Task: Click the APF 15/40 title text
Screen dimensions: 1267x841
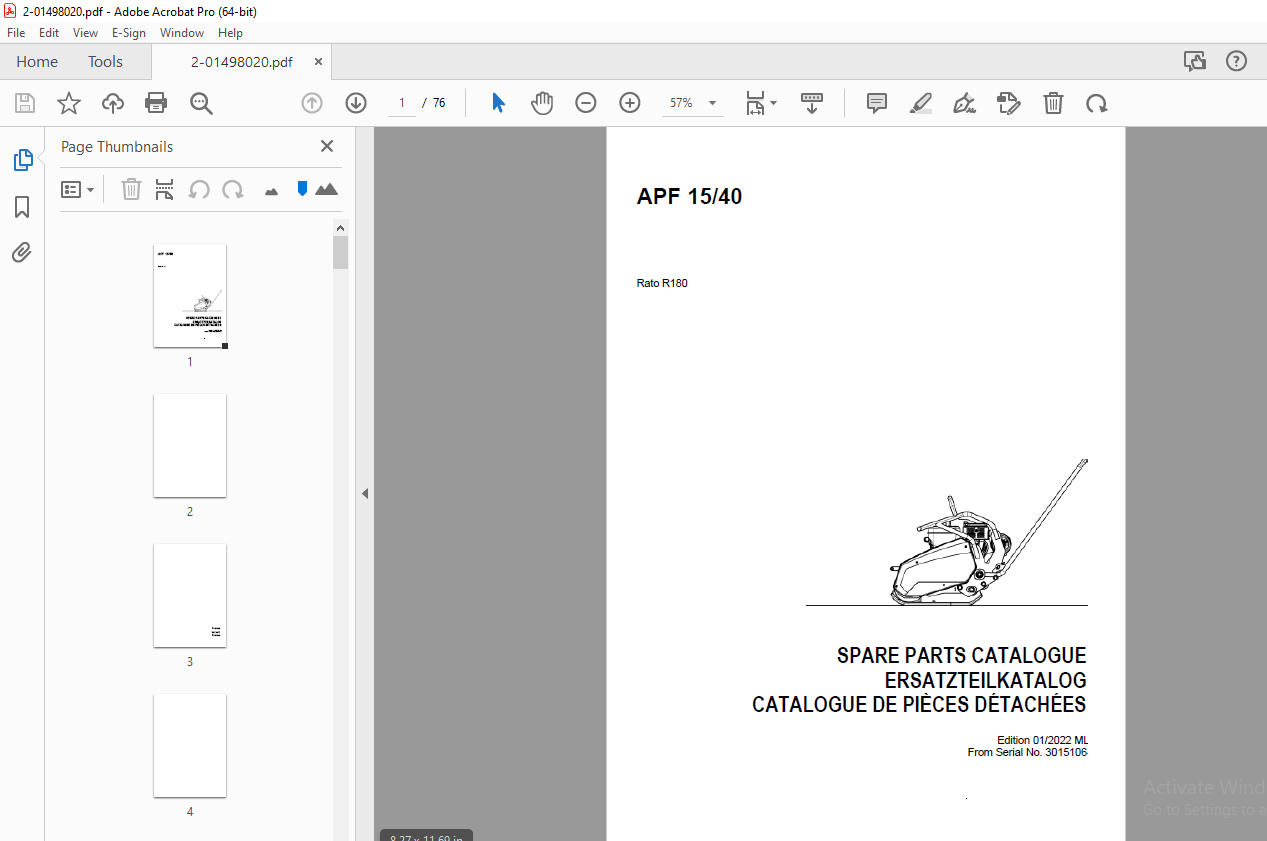Action: click(689, 197)
